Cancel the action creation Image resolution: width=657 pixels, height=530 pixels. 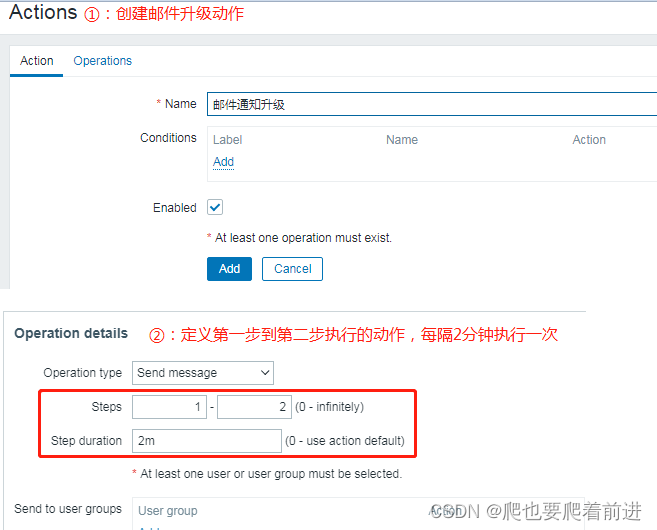292,269
